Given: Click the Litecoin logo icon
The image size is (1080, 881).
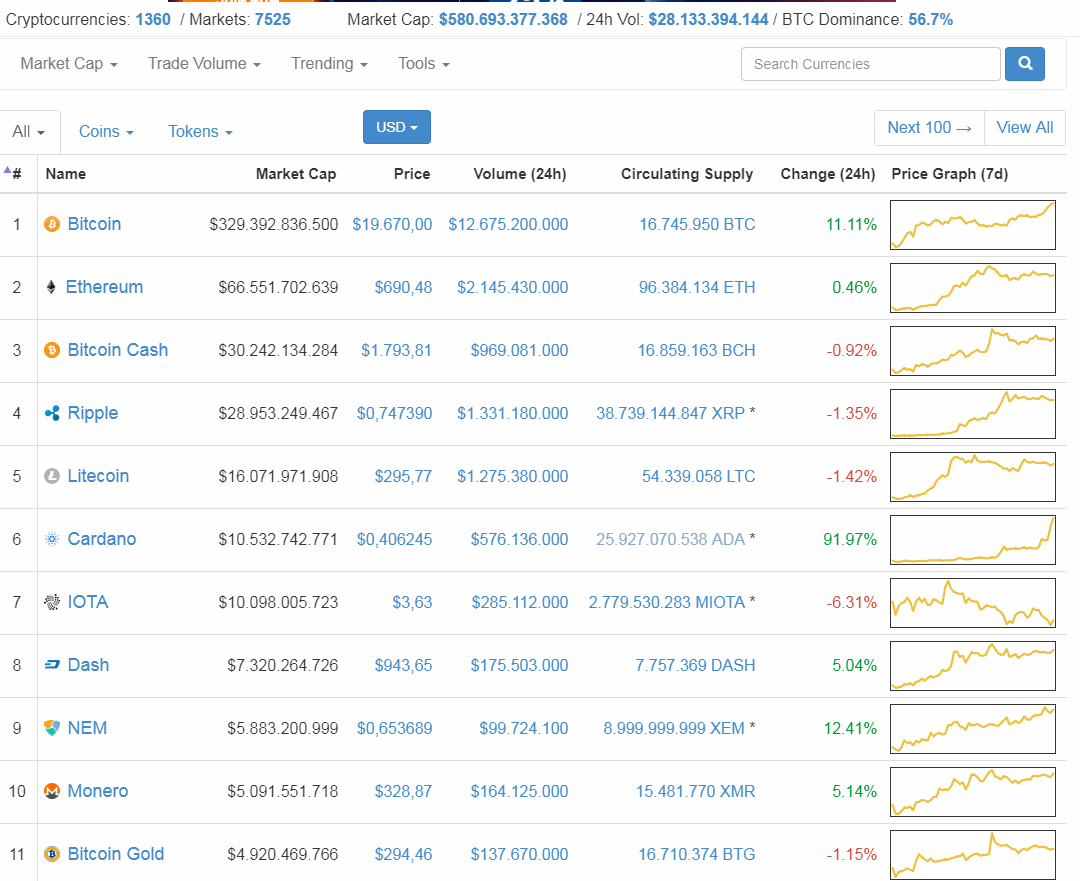Looking at the screenshot, I should click(51, 476).
